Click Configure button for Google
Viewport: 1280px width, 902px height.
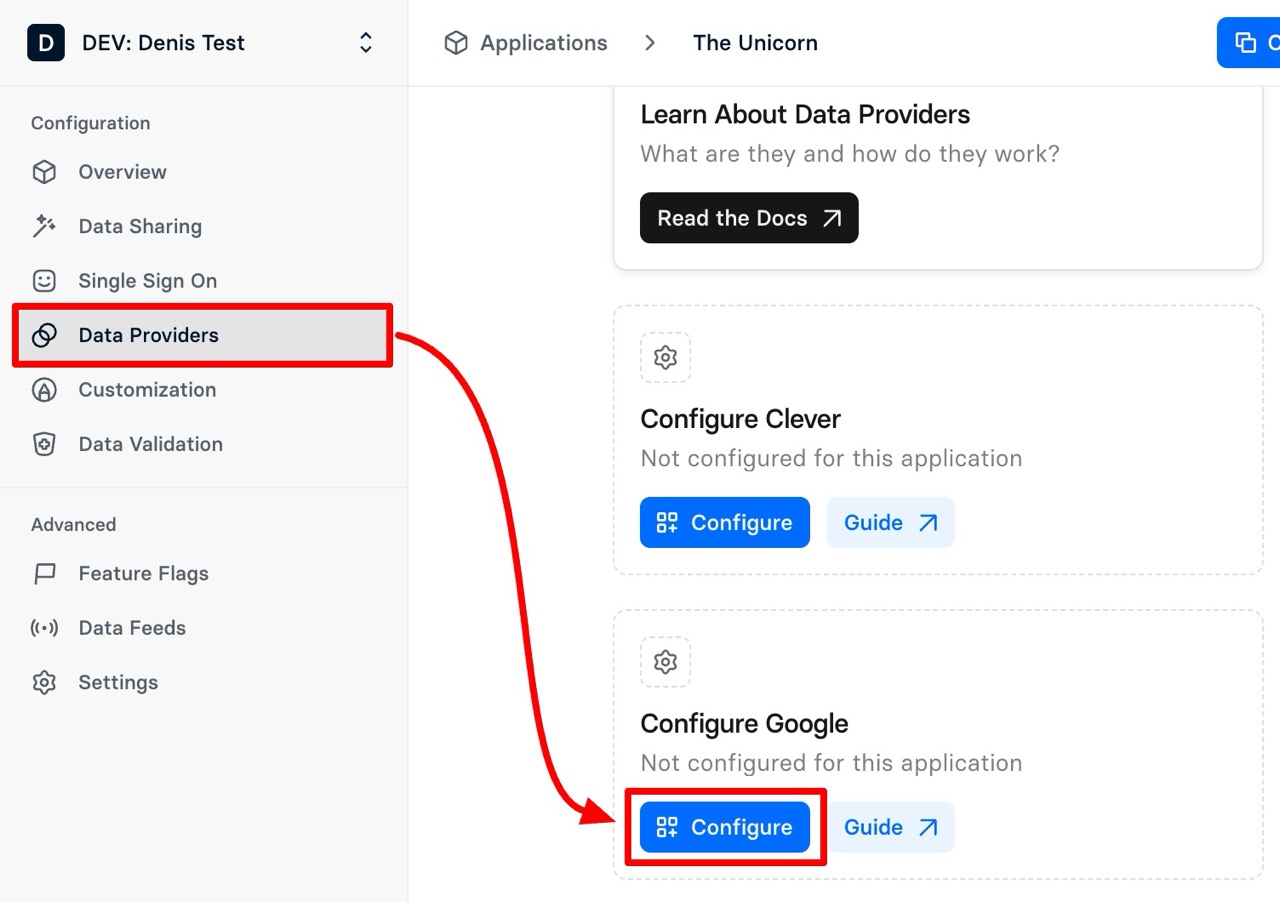[724, 827]
